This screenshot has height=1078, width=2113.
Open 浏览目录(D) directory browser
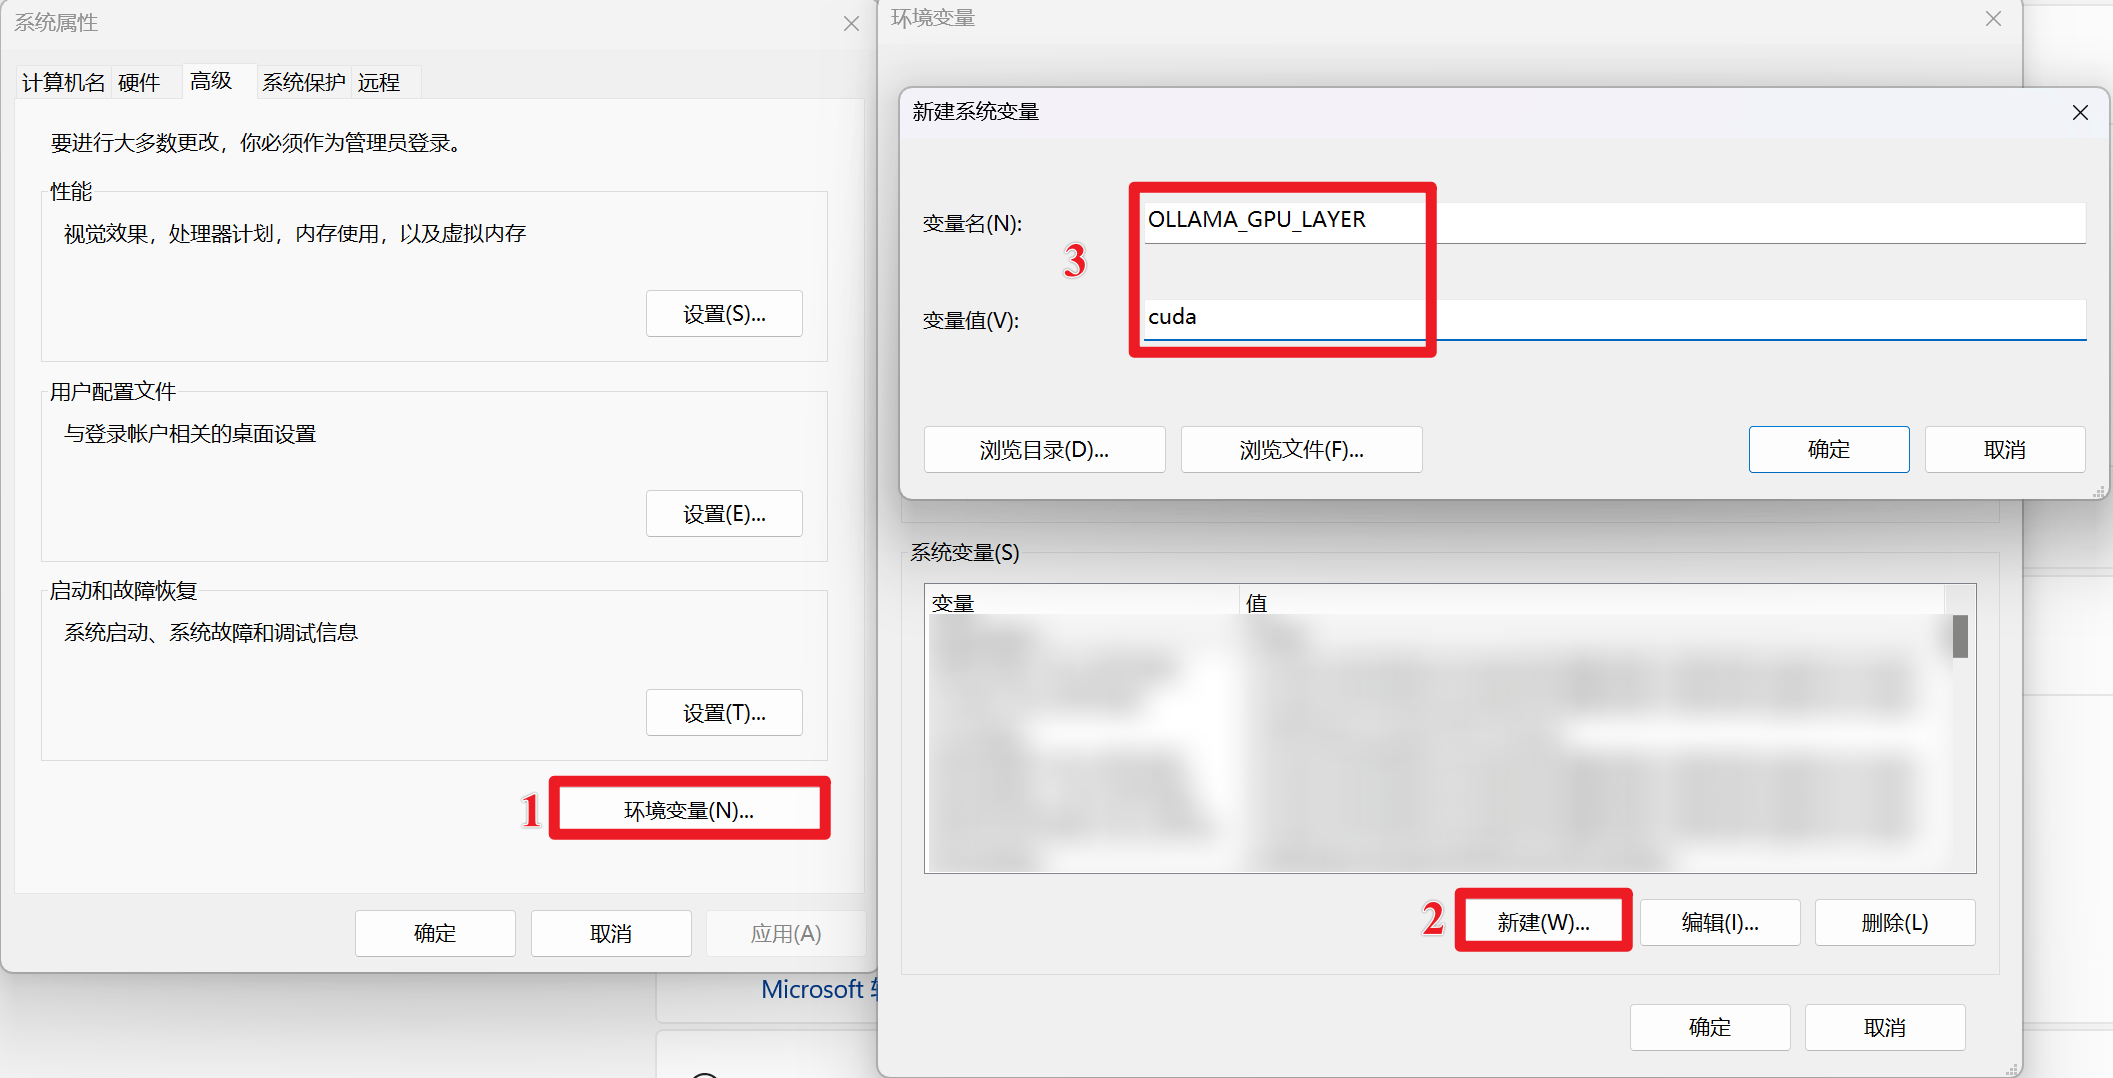click(1044, 450)
